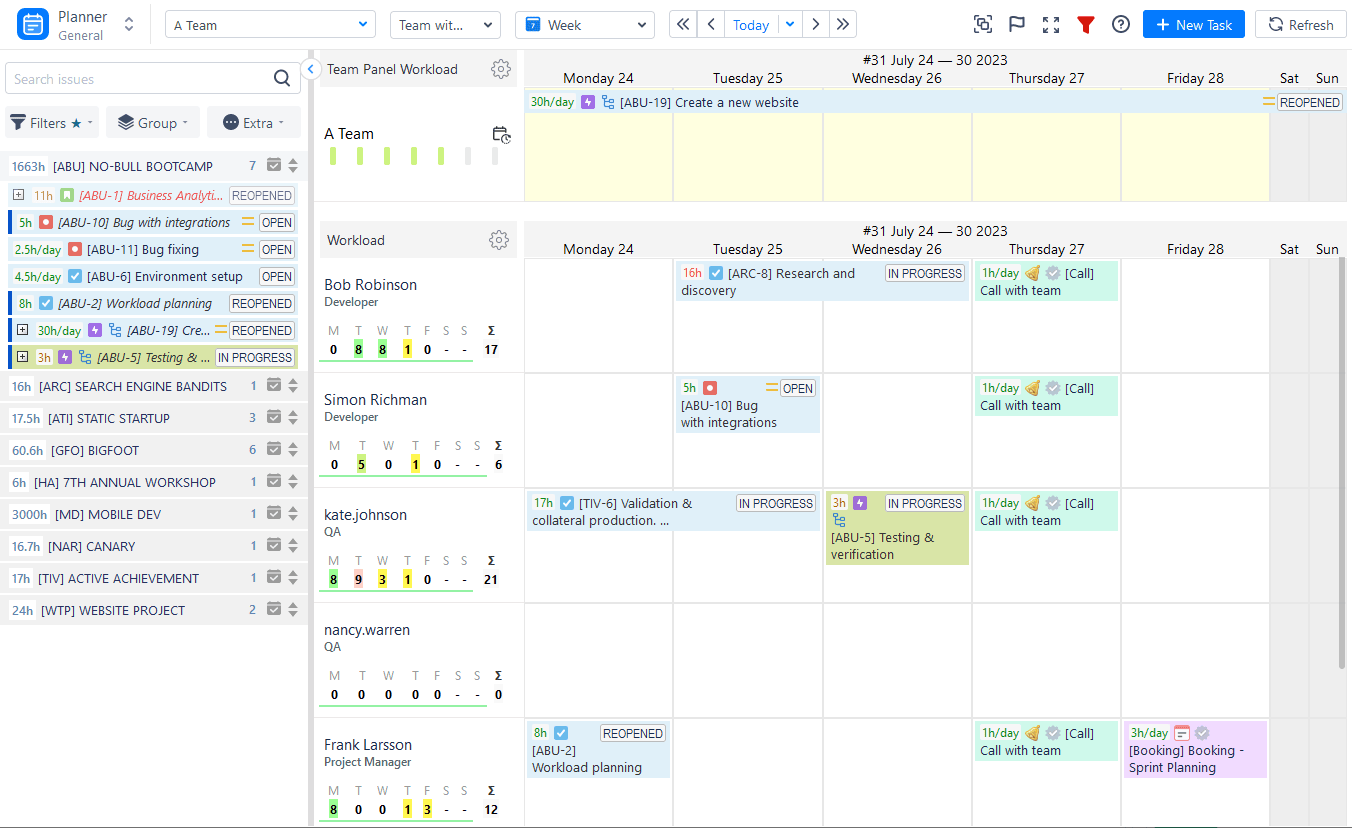Click the scheduling calendar icon next to A Team
This screenshot has height=828, width=1352.
pyautogui.click(x=501, y=134)
